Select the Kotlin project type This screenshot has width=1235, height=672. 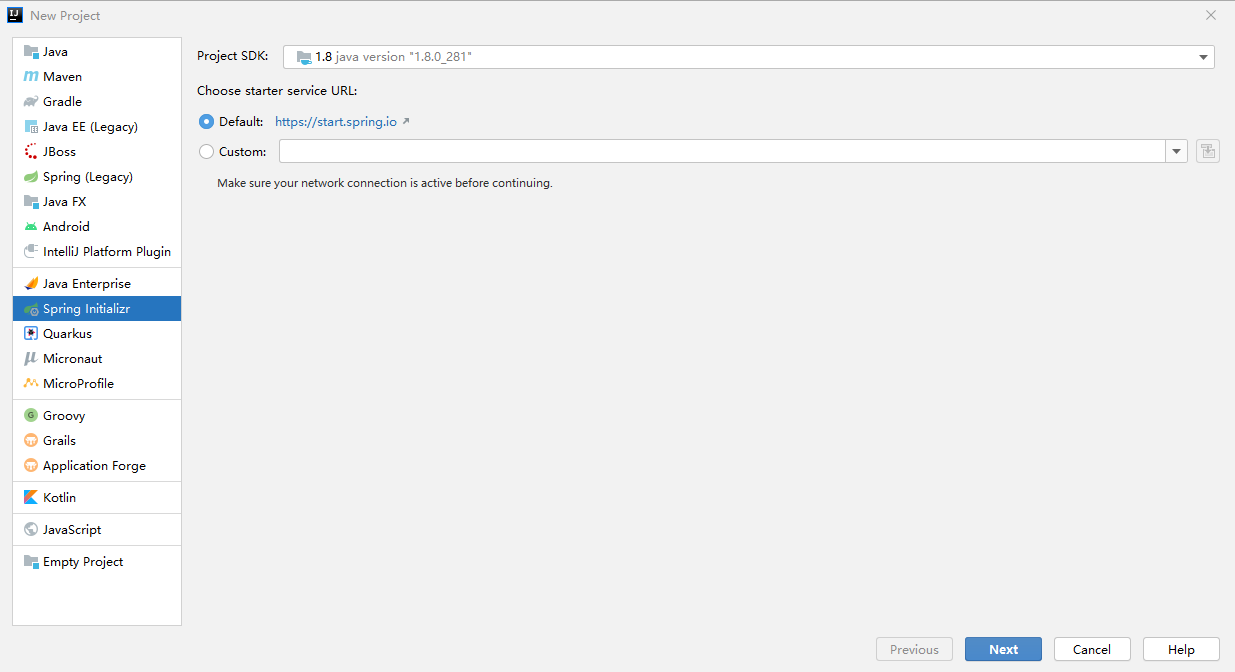(x=97, y=498)
